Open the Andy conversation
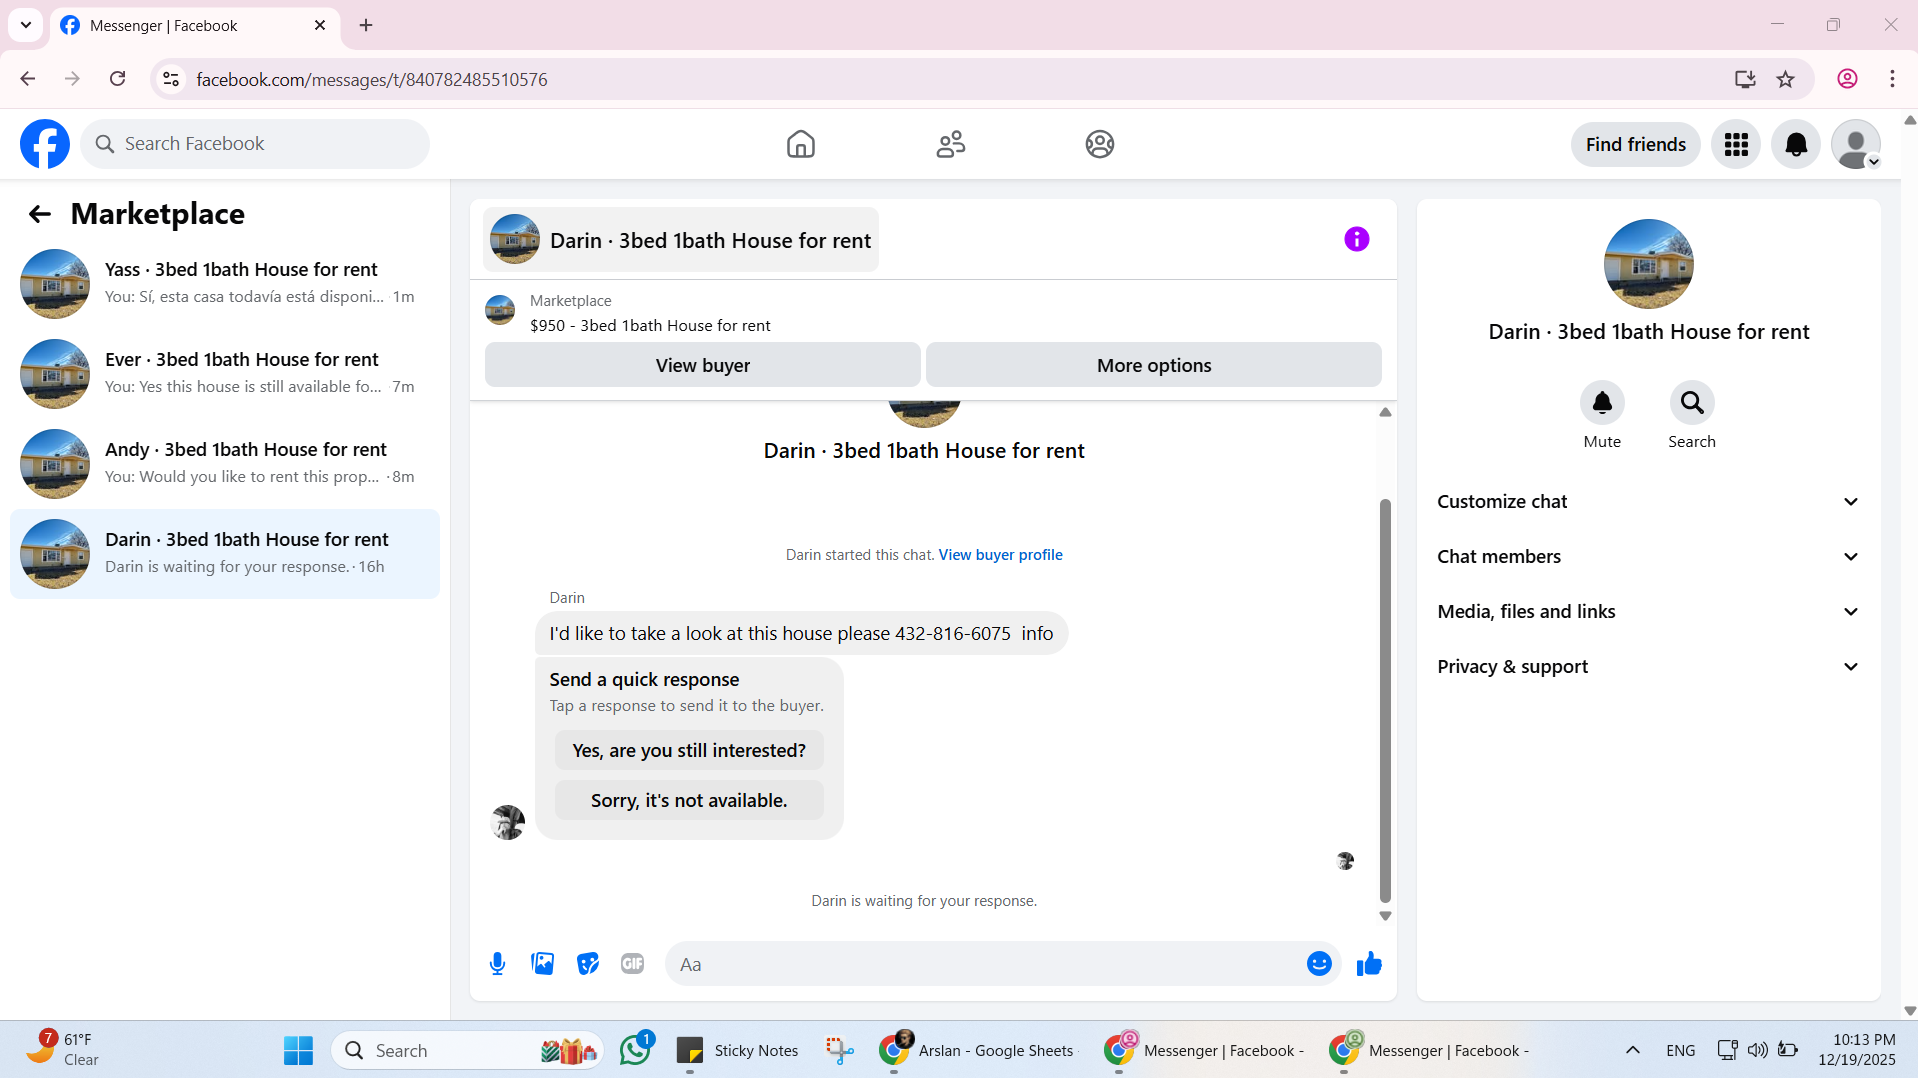1918x1078 pixels. pyautogui.click(x=225, y=464)
